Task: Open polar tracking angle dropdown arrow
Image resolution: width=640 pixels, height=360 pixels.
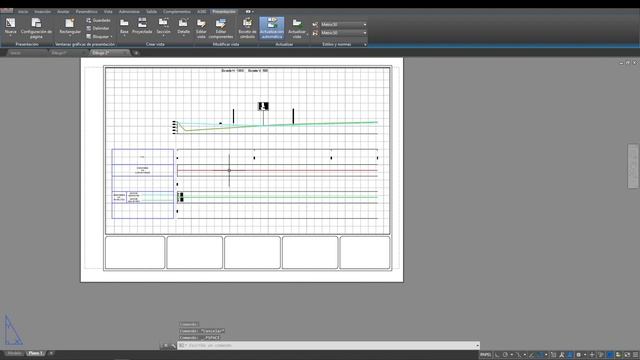Action: tap(511, 355)
